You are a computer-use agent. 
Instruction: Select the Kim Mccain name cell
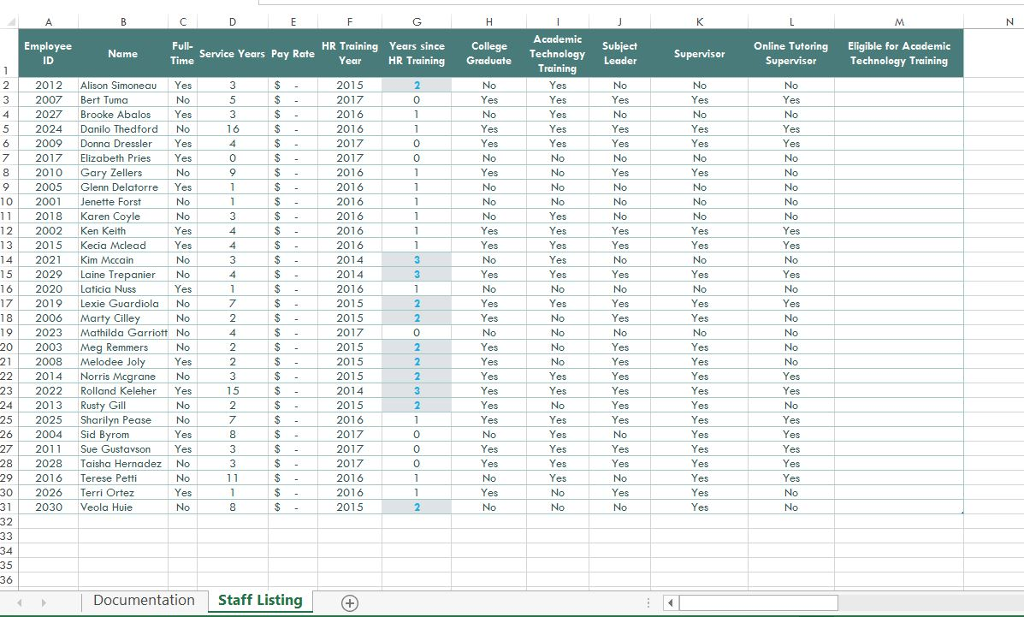123,260
